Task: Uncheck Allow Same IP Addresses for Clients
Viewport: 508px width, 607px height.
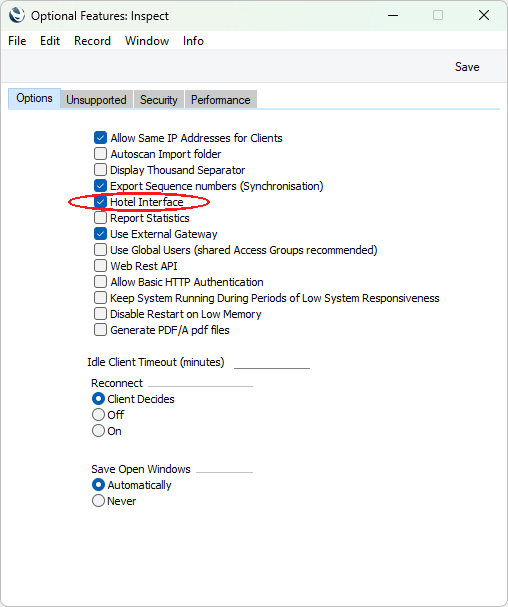Action: [100, 138]
